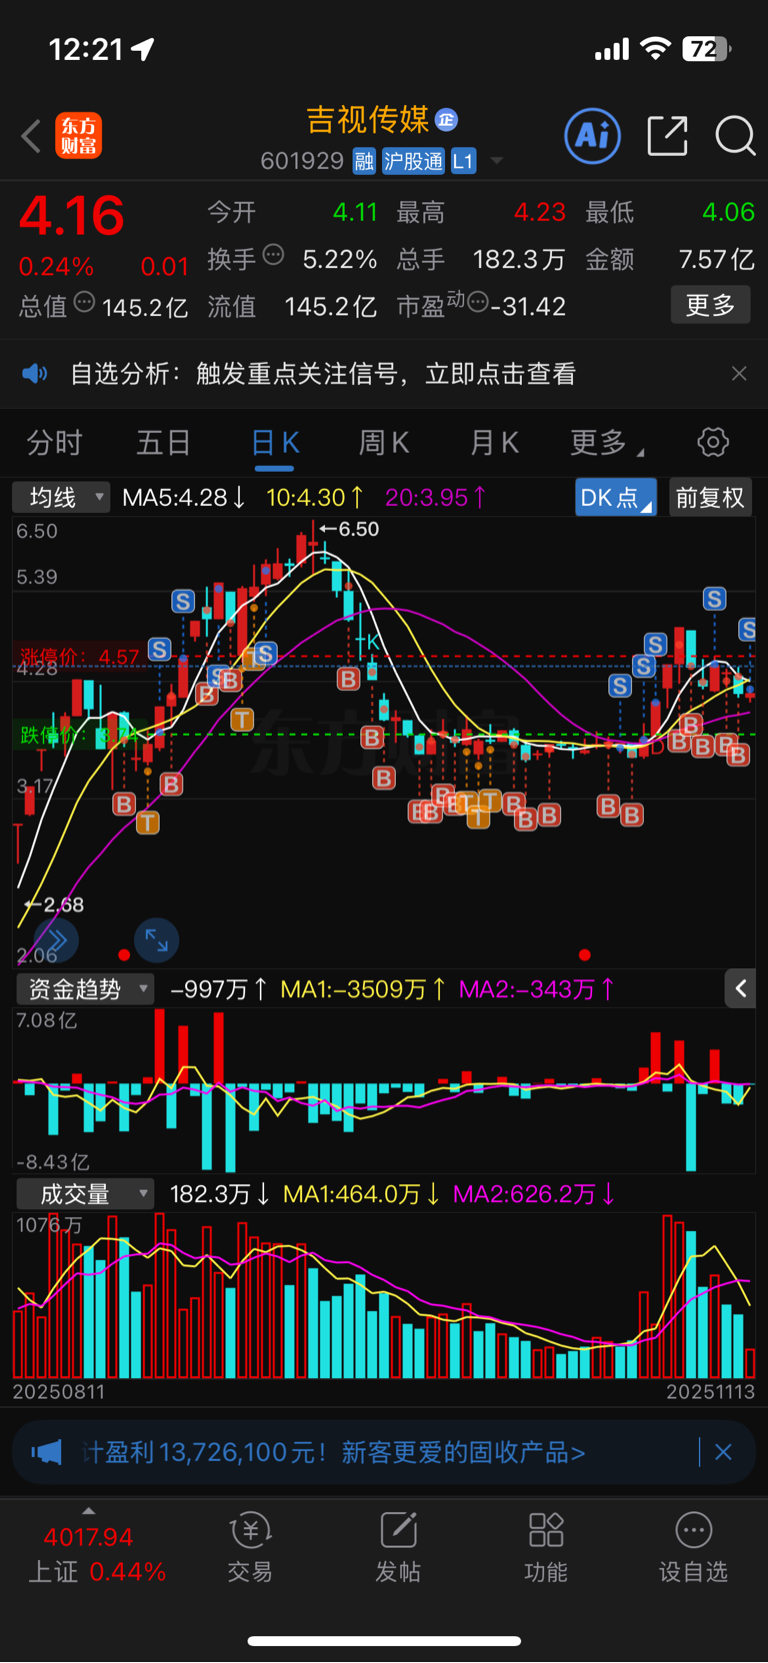Tap the 20:3.95 moving average label
The height and width of the screenshot is (1663, 768).
pos(436,497)
